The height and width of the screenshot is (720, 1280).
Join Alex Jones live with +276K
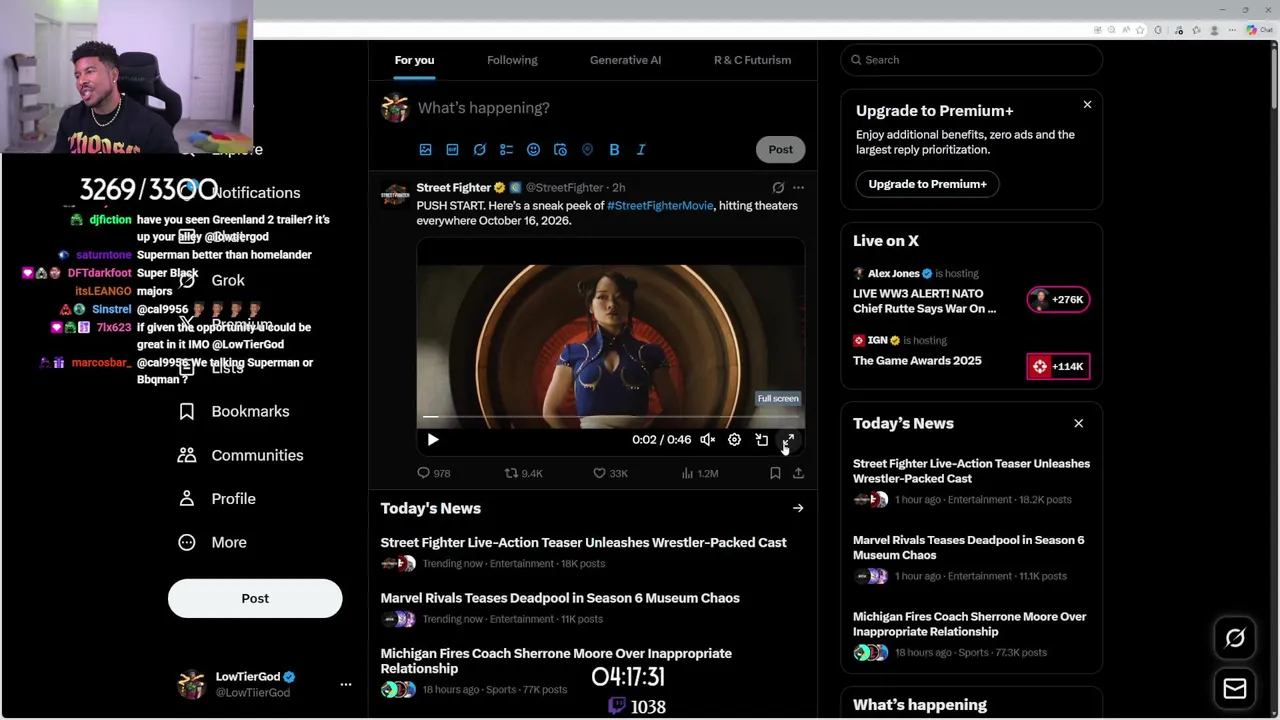(x=1058, y=299)
